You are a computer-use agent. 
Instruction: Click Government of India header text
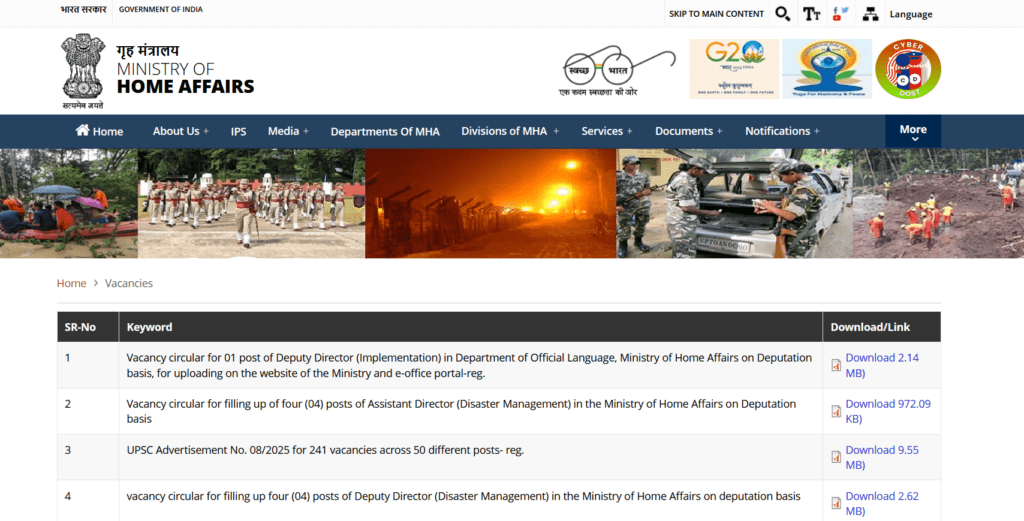(x=161, y=10)
